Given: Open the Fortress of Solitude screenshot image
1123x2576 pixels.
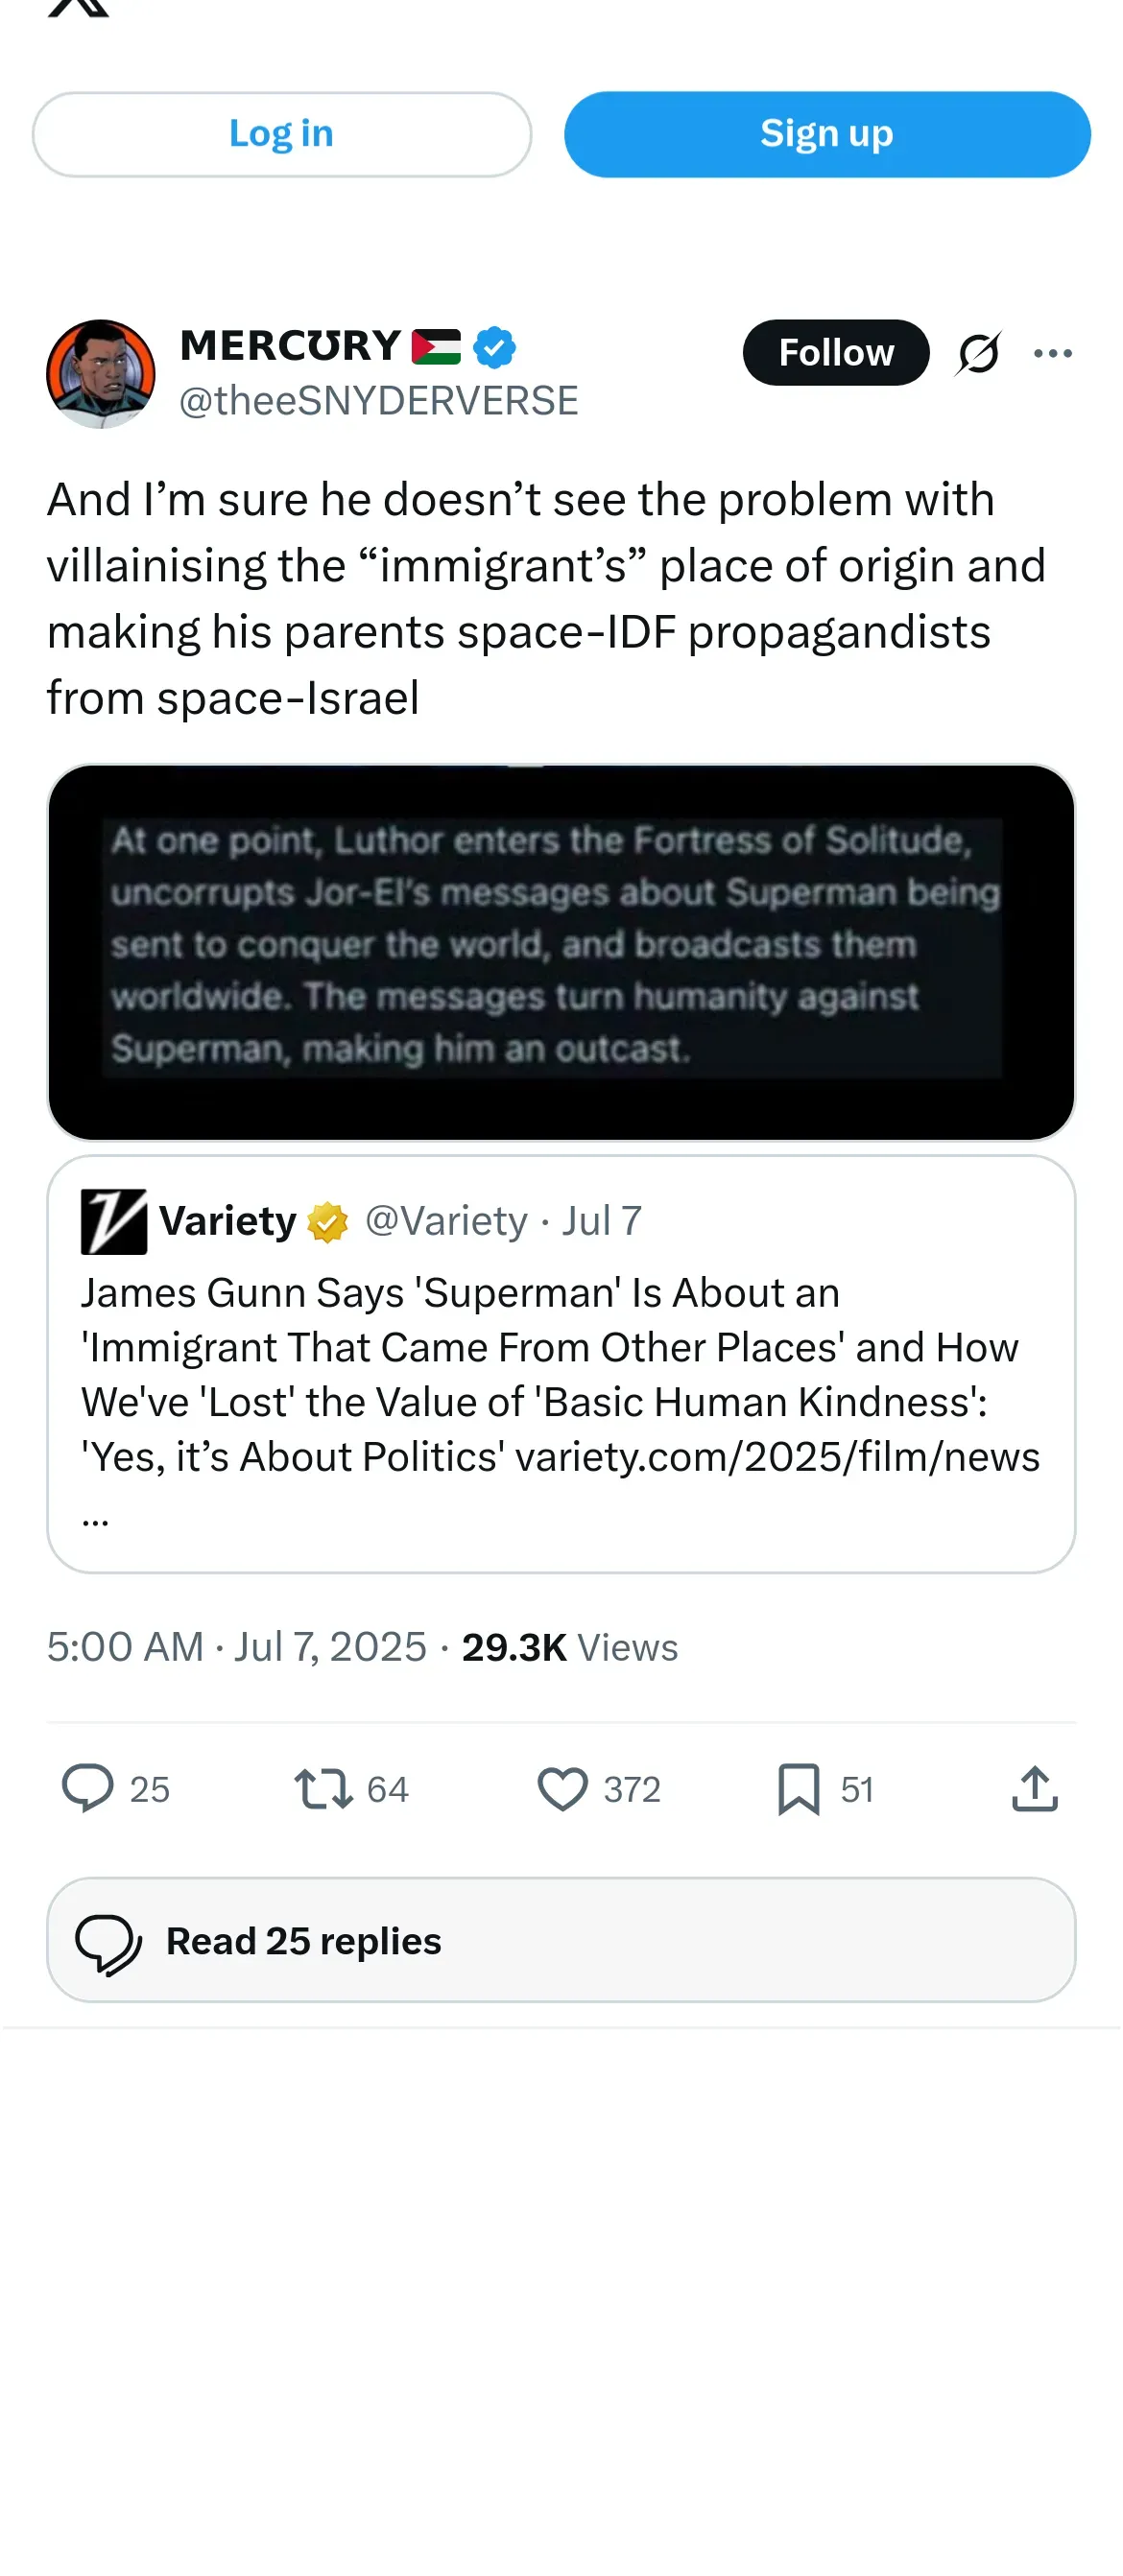Looking at the screenshot, I should (561, 951).
